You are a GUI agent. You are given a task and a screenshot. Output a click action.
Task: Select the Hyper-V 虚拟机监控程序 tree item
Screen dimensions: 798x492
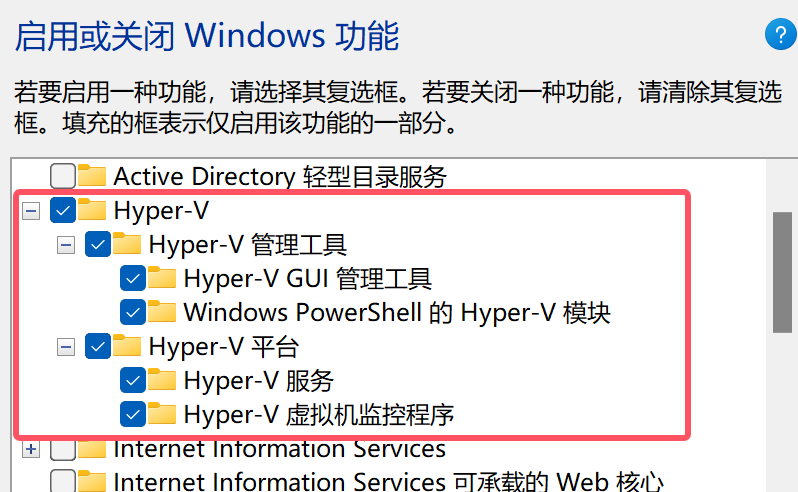[x=320, y=414]
